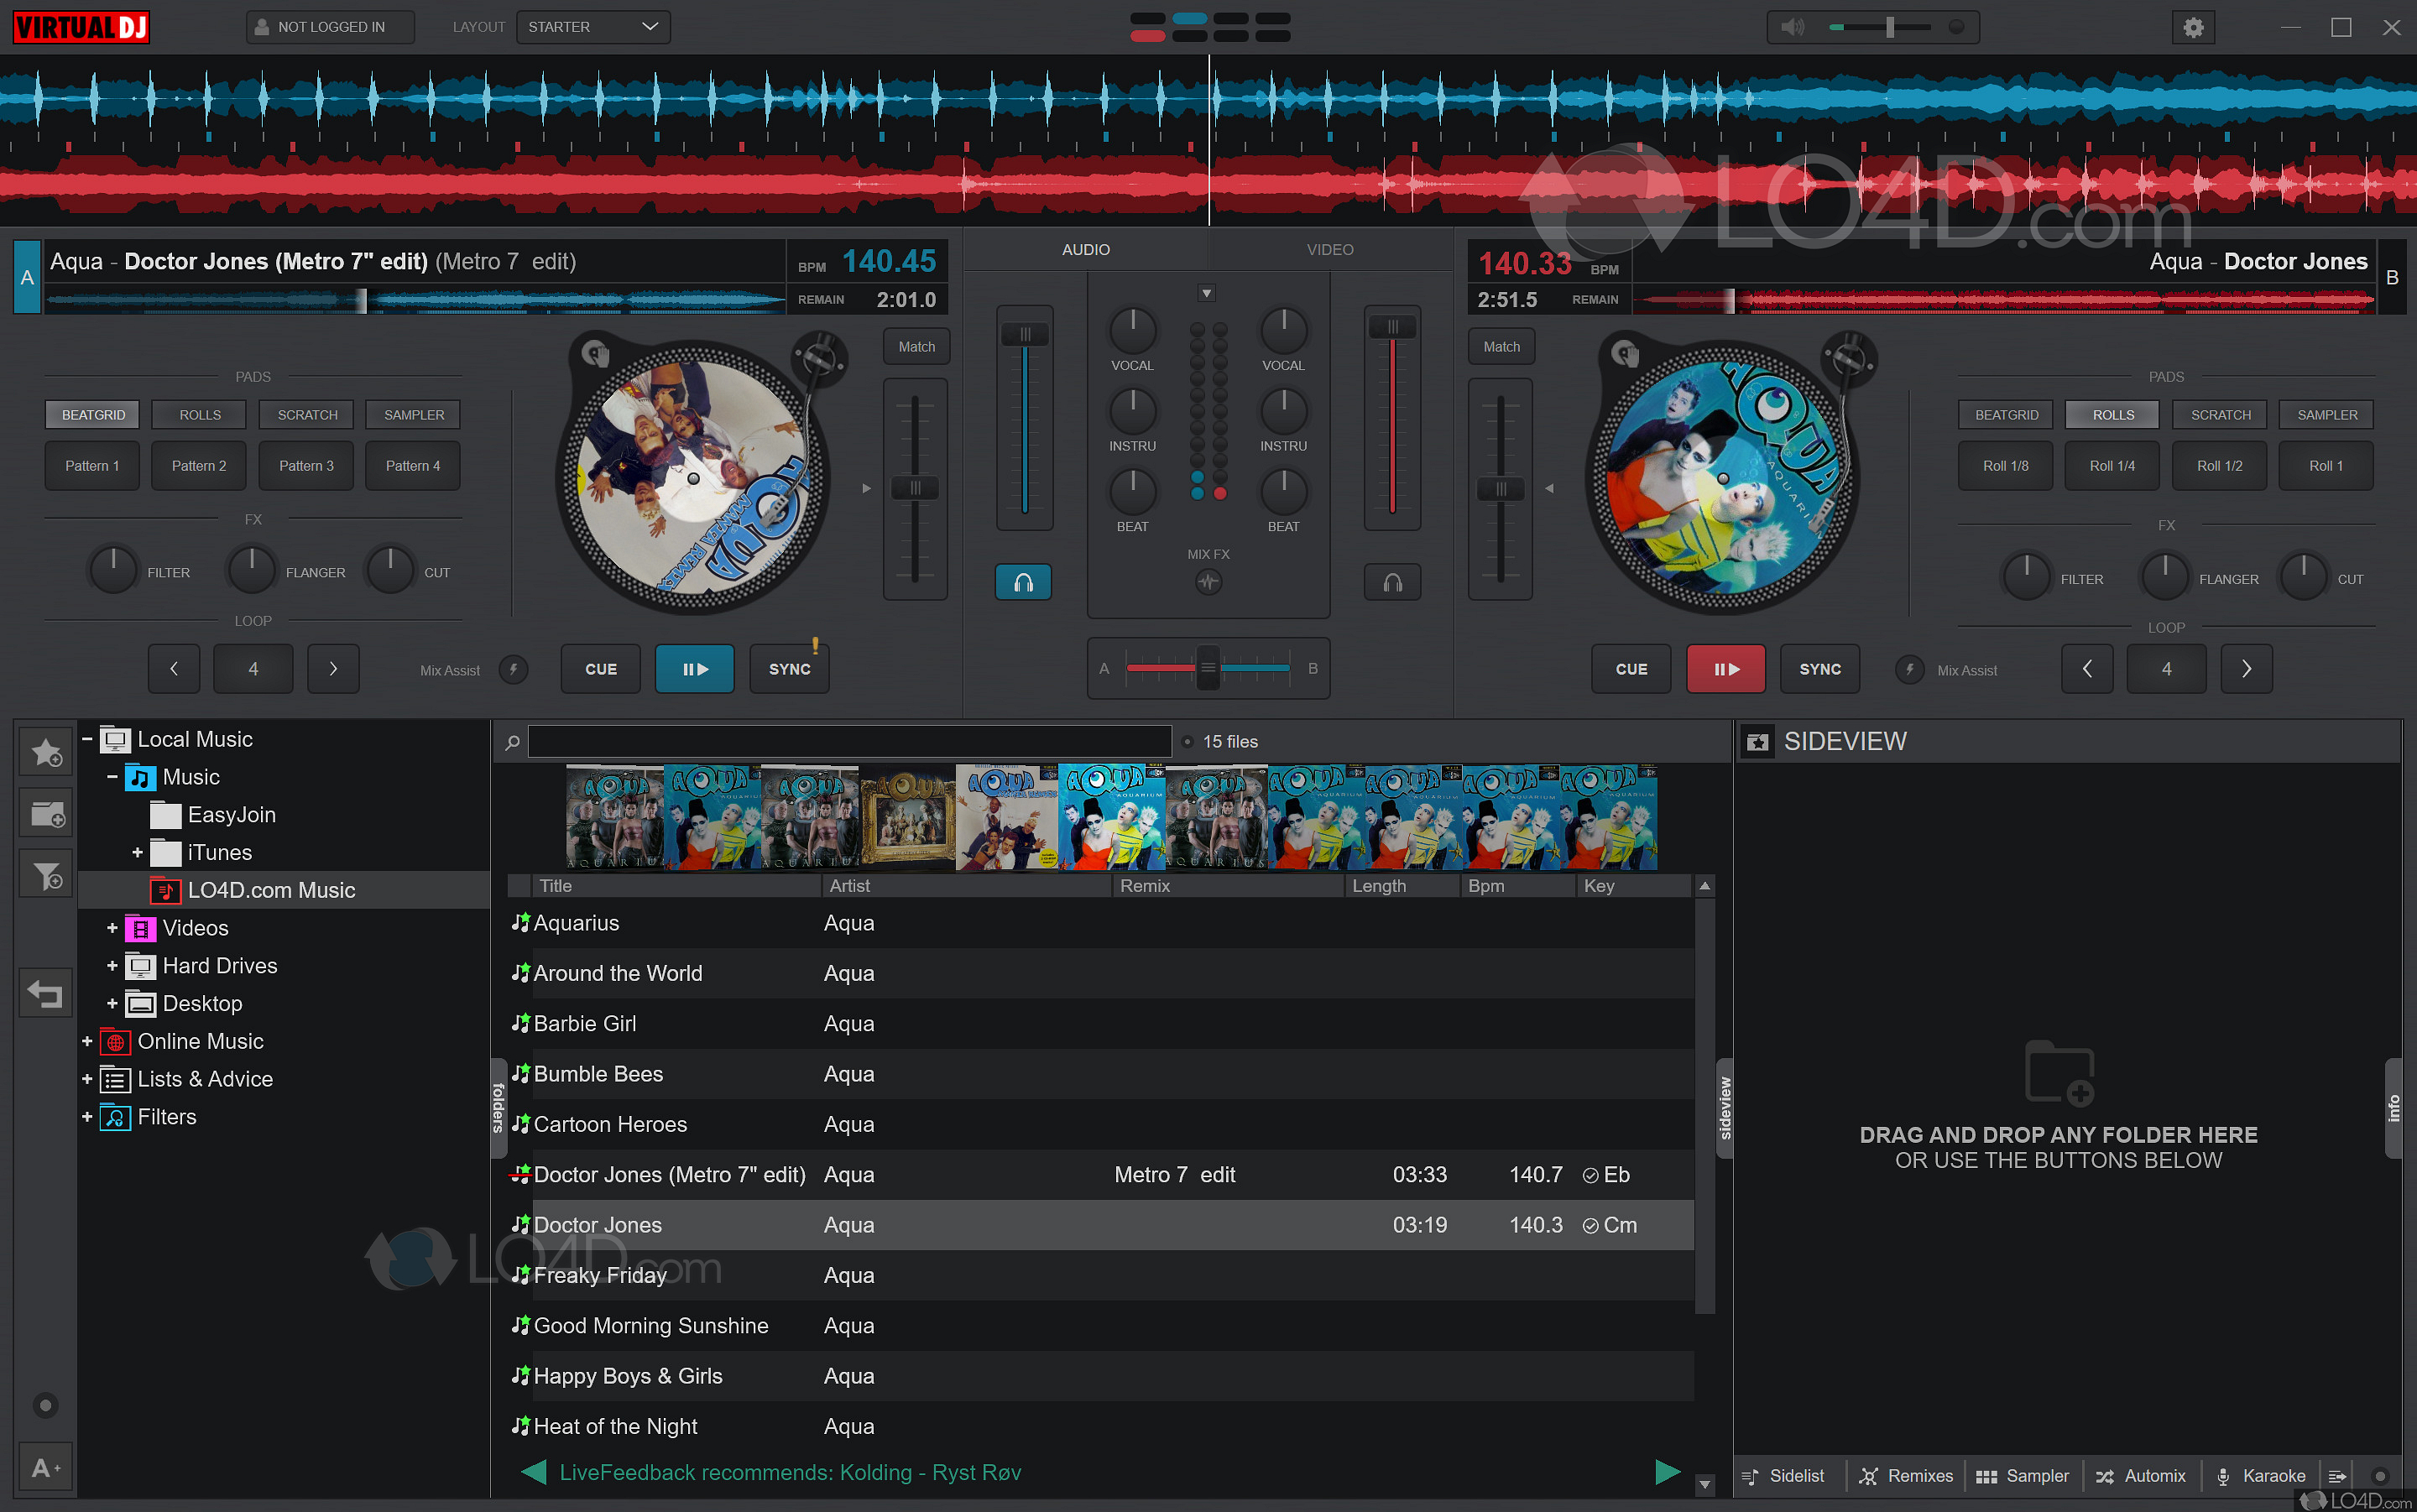Click the Online Music globe icon
The width and height of the screenshot is (2417, 1512).
coord(116,1042)
